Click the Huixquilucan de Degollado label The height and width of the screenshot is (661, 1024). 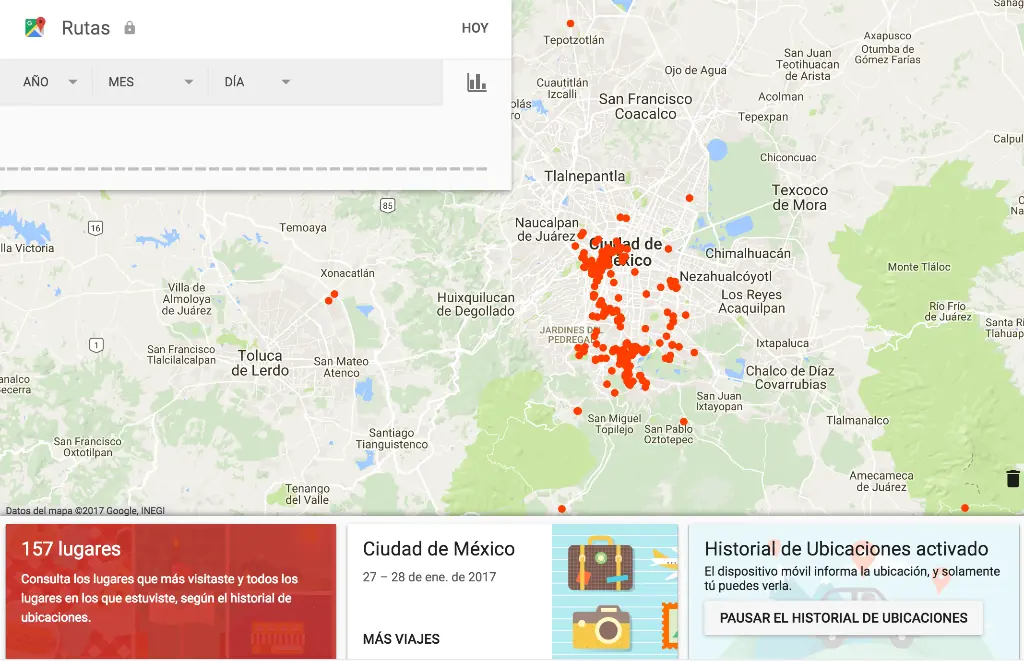click(475, 304)
